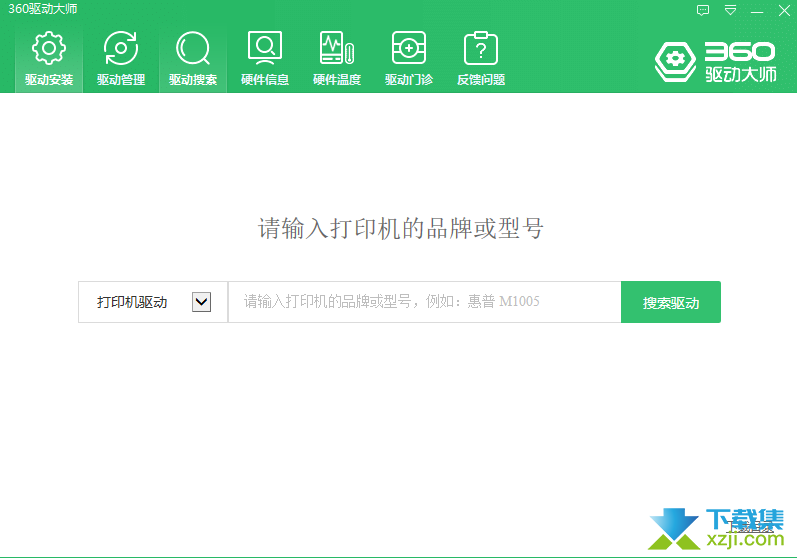Viewport: 797px width, 559px height.
Task: Click the feedback chat bubble icon in title bar
Action: [703, 10]
